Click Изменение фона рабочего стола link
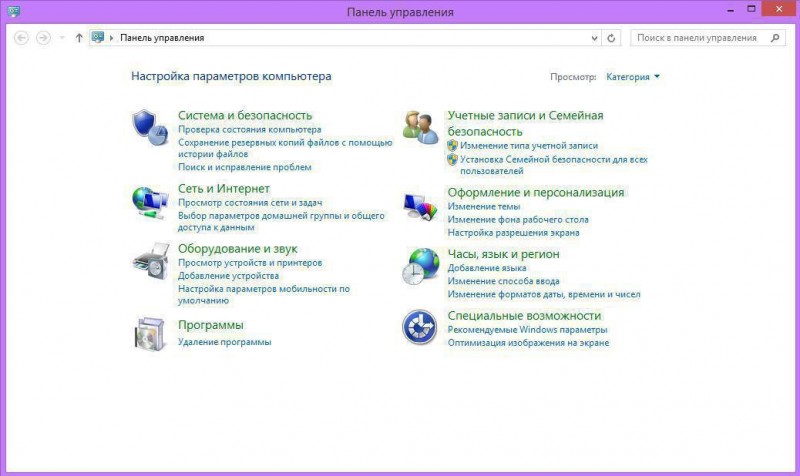Image resolution: width=800 pixels, height=476 pixels. pyautogui.click(x=518, y=220)
